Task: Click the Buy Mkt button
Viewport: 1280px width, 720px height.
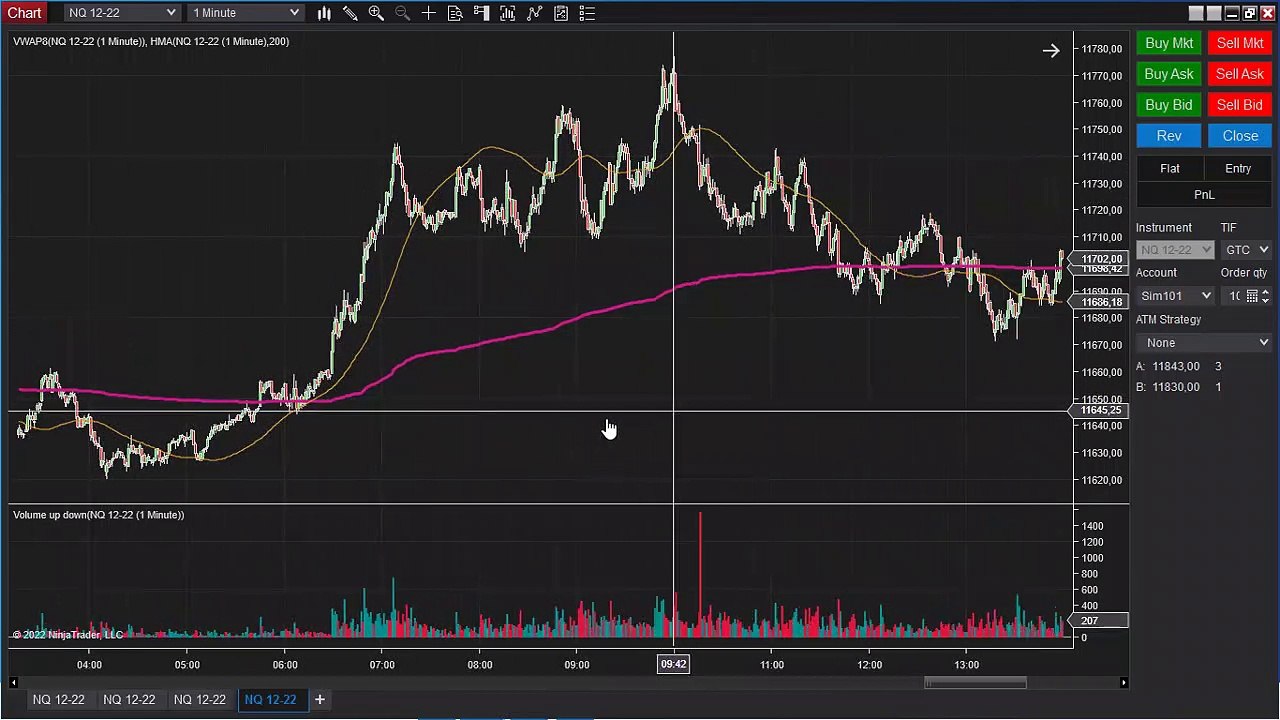Action: [1169, 43]
